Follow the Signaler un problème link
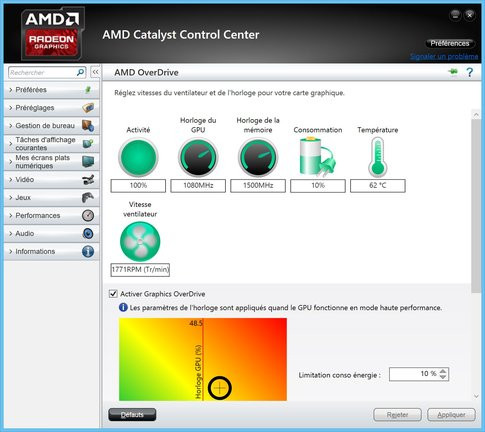485x432 pixels. (444, 56)
